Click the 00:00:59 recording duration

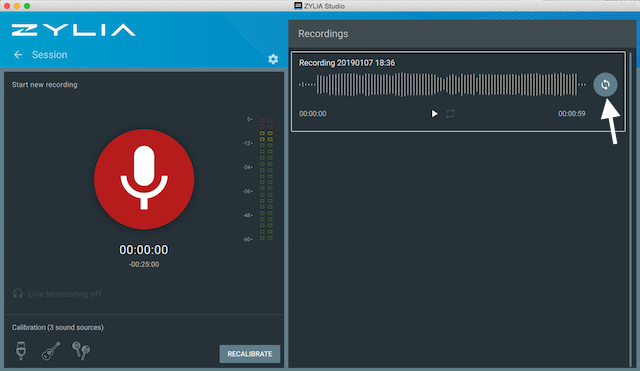[572, 113]
